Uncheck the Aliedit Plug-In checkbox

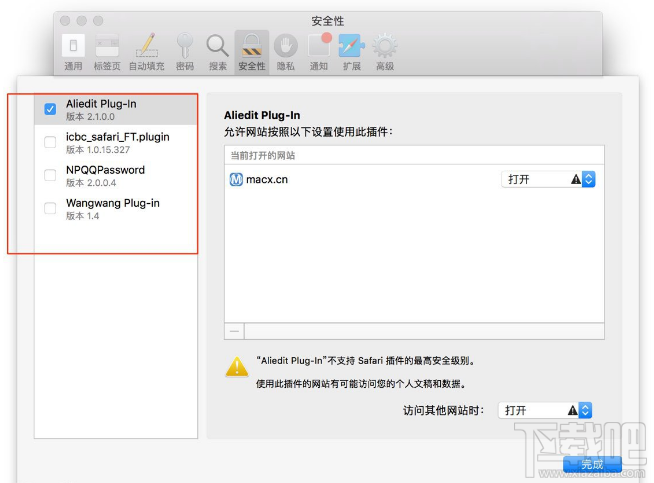(x=50, y=109)
